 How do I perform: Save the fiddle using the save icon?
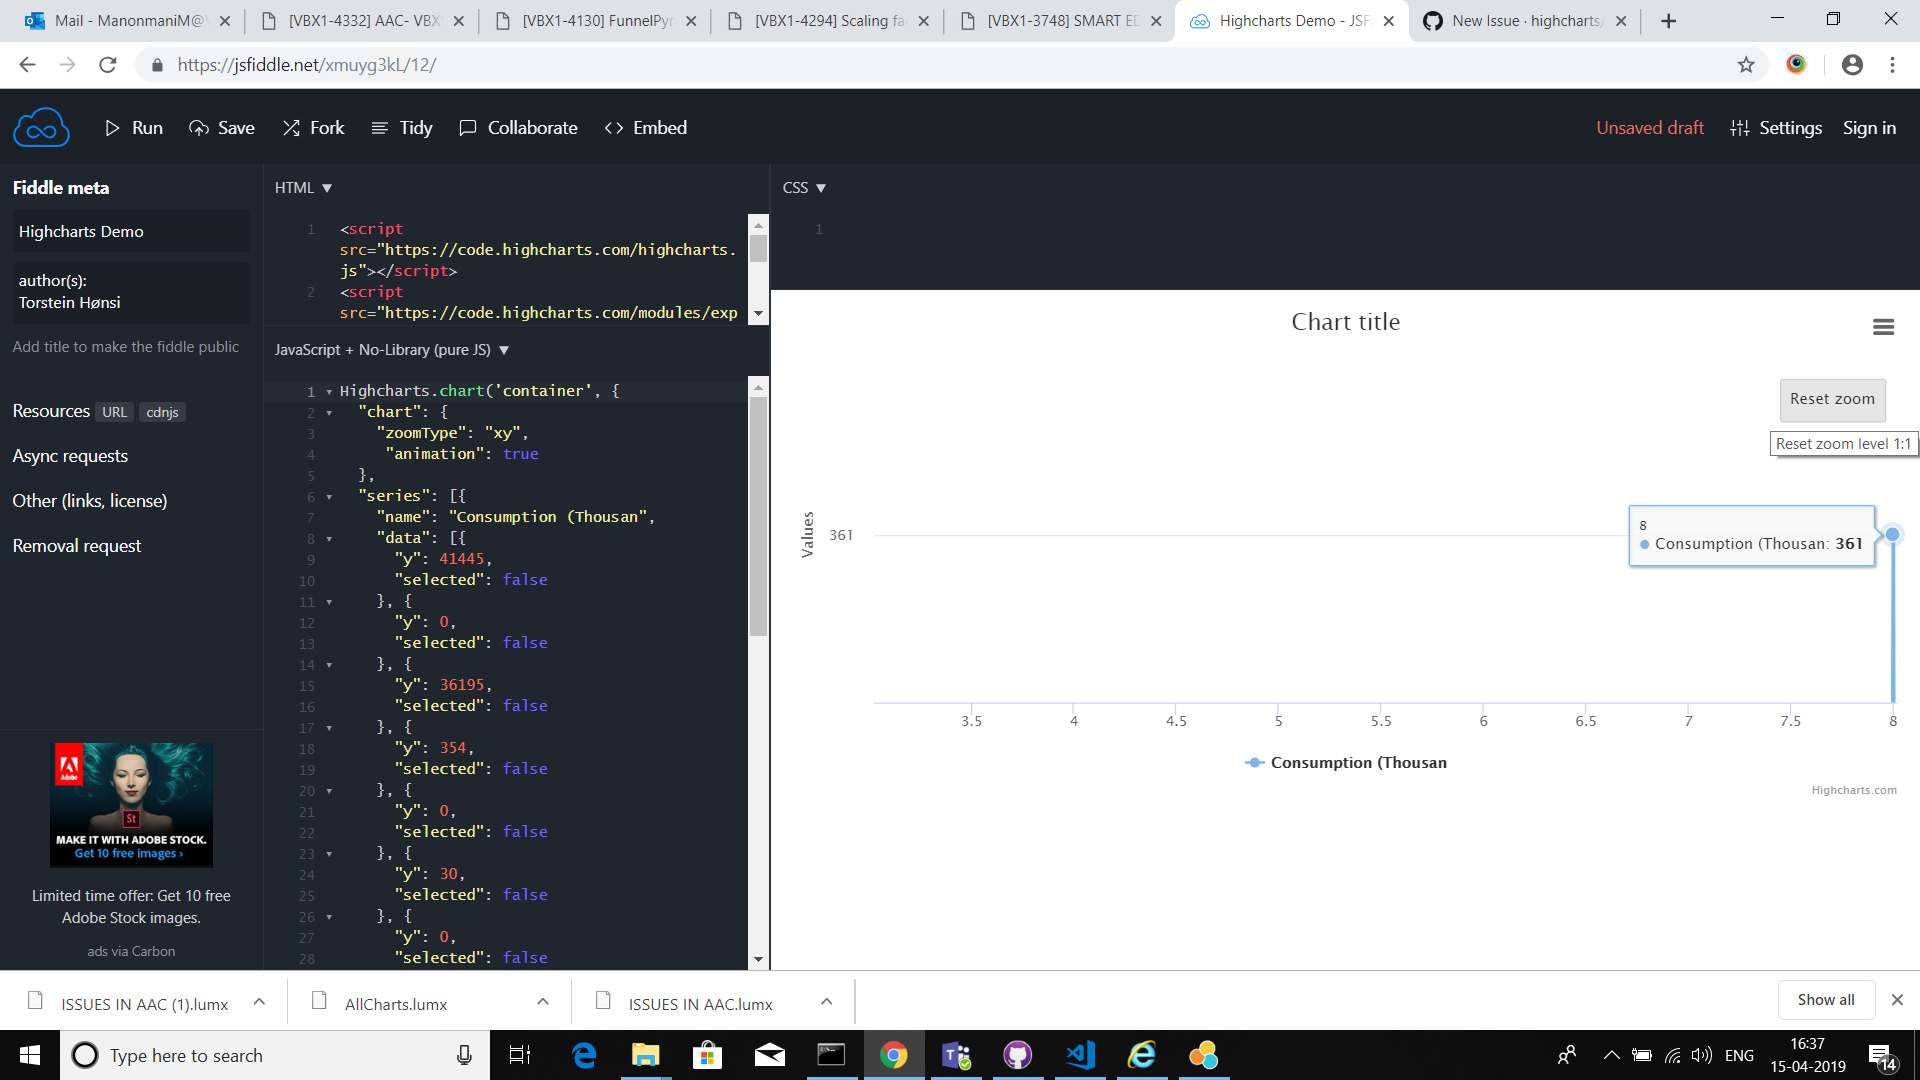(x=197, y=127)
